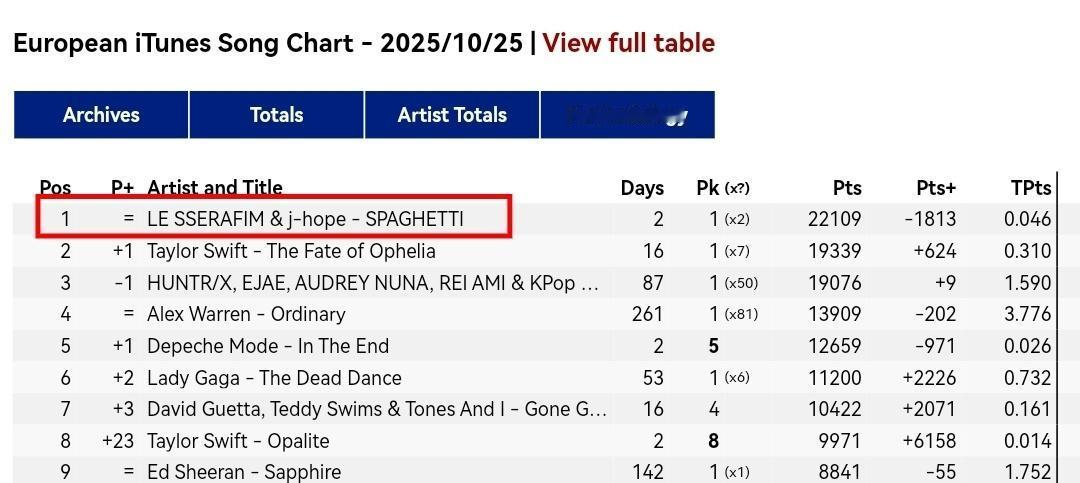1080x483 pixels.
Task: Click the TPts column header
Action: pos(1031,188)
